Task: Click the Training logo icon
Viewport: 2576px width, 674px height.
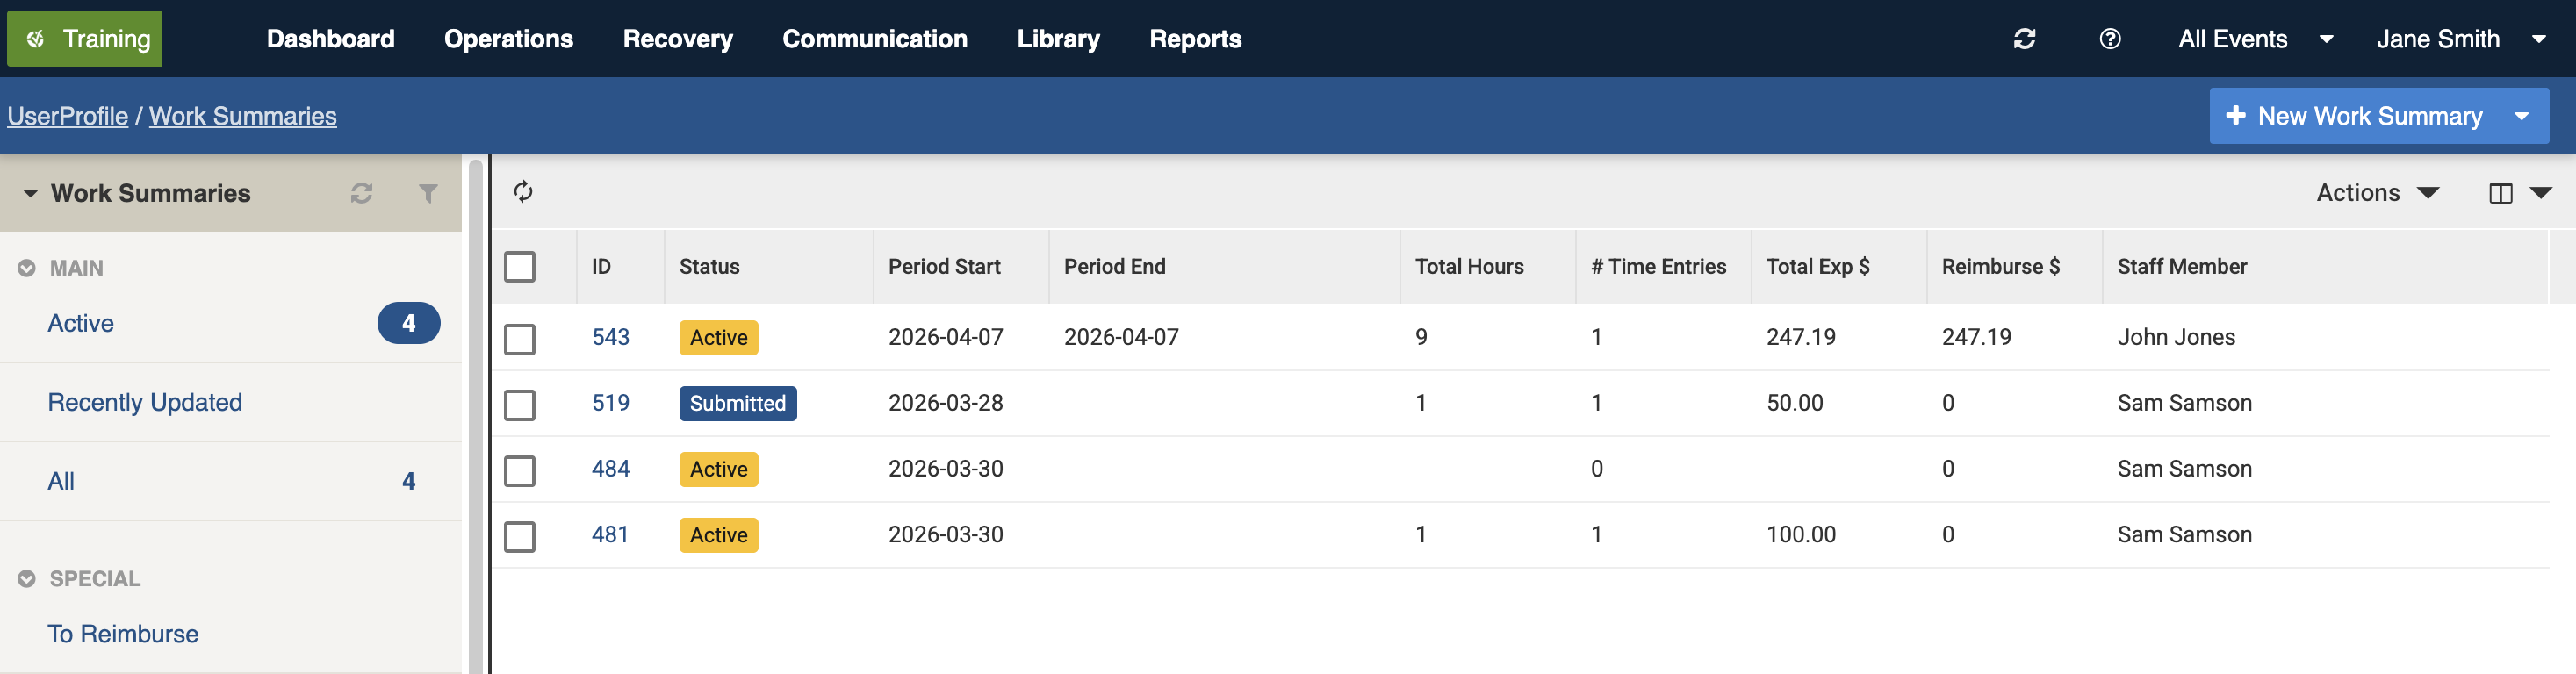Action: [36, 39]
